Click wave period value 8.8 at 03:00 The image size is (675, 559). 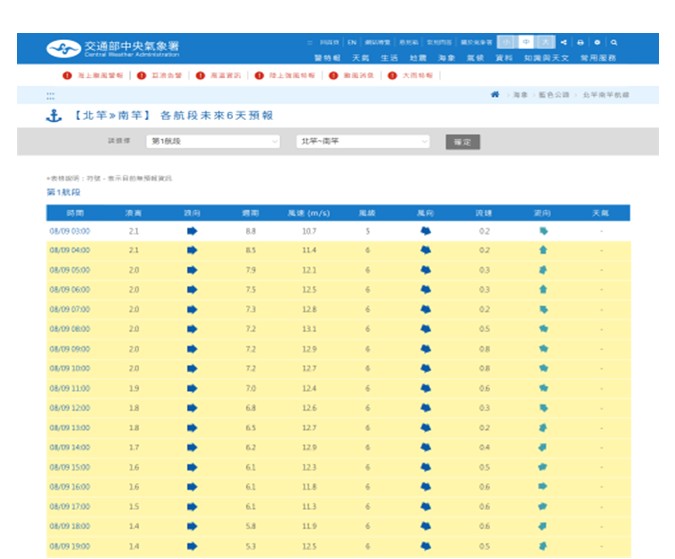click(x=251, y=231)
